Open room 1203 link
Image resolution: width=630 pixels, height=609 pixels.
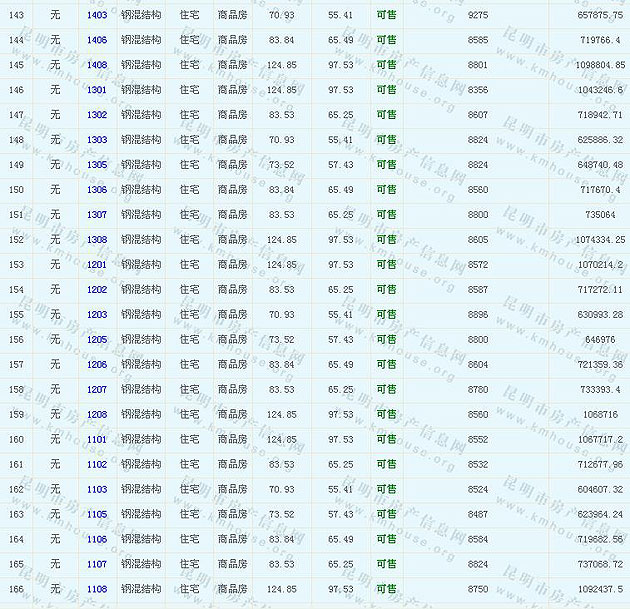(x=97, y=315)
